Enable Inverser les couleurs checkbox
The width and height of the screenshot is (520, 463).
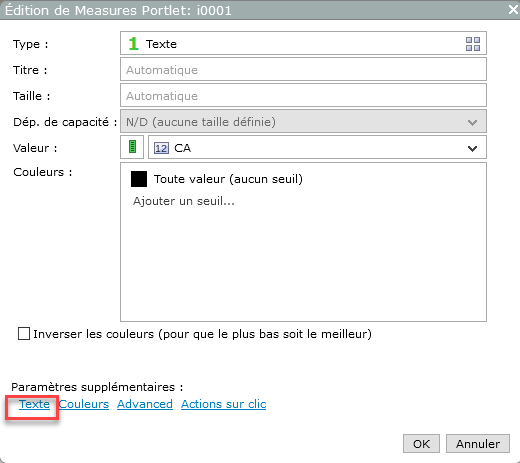[24, 334]
